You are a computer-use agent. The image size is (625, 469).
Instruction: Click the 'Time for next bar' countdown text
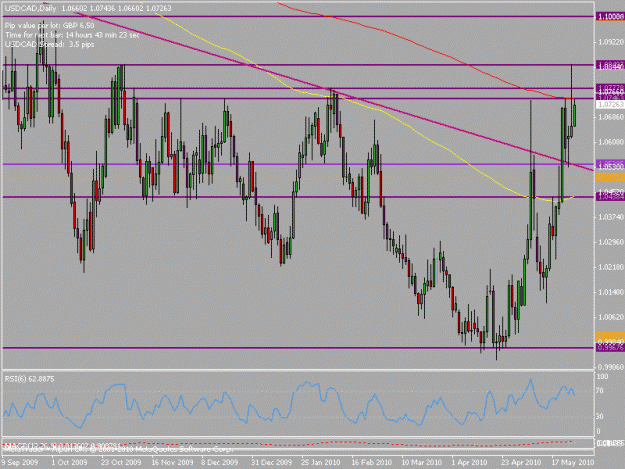tap(73, 35)
